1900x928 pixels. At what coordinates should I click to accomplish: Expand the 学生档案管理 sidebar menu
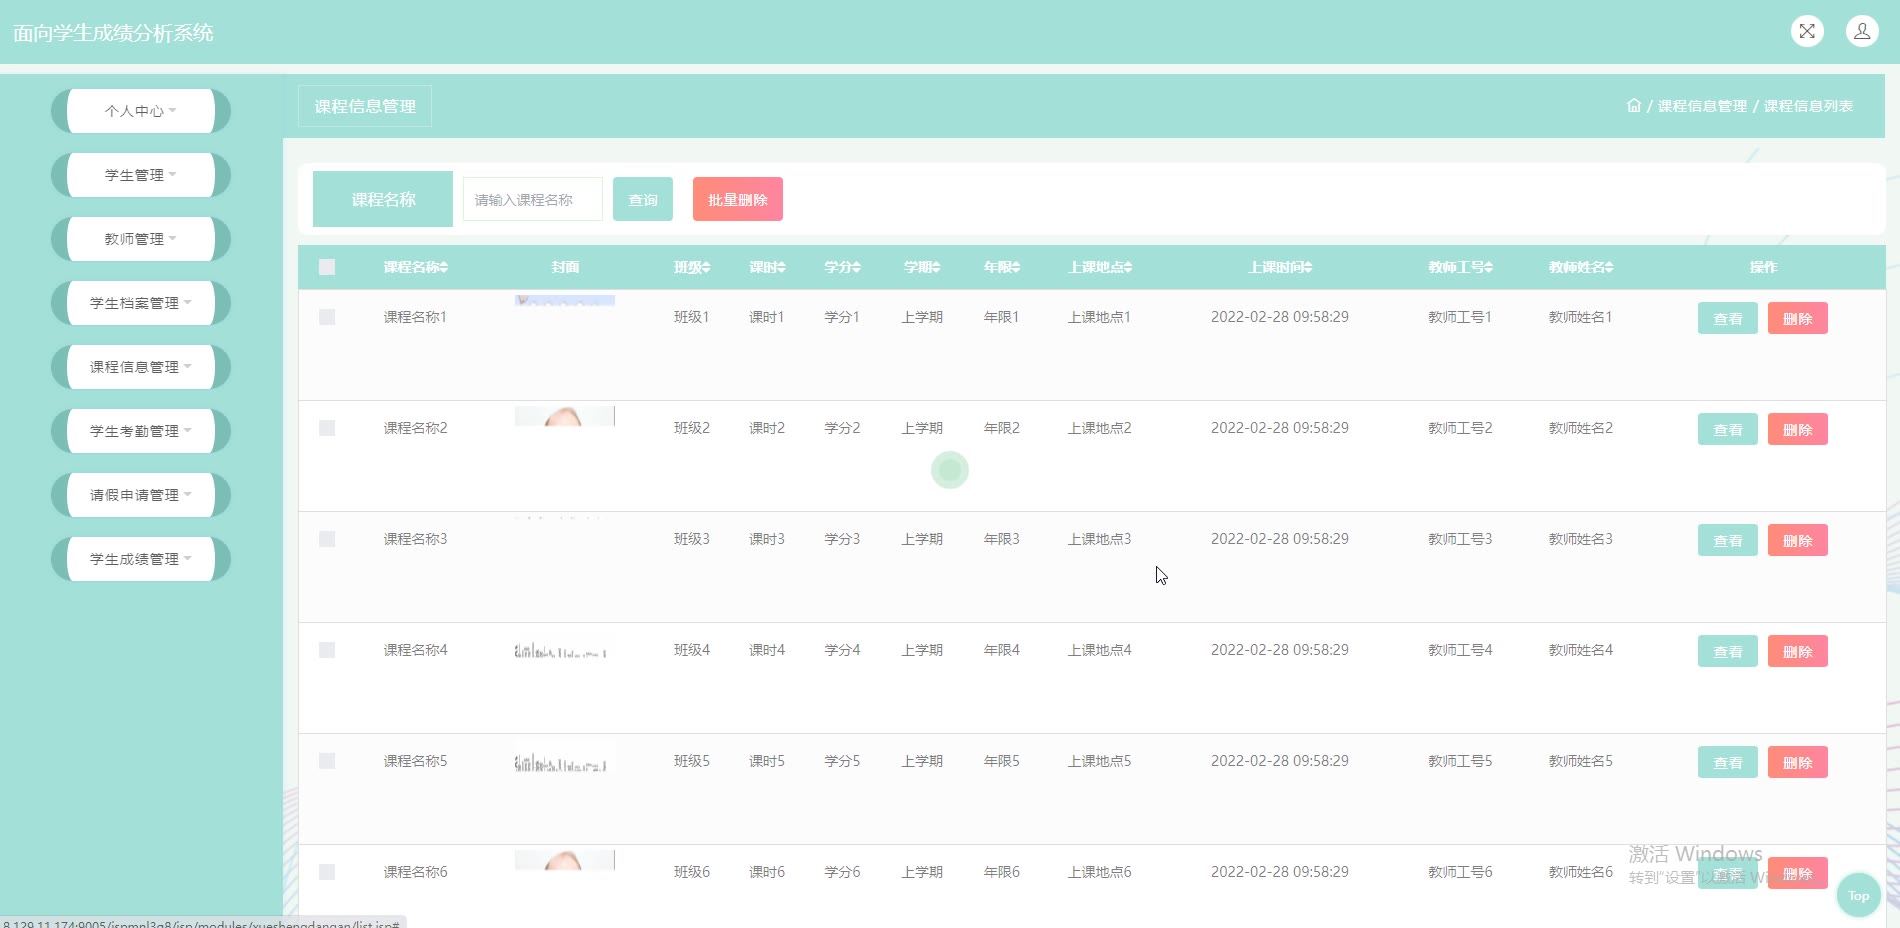click(140, 303)
